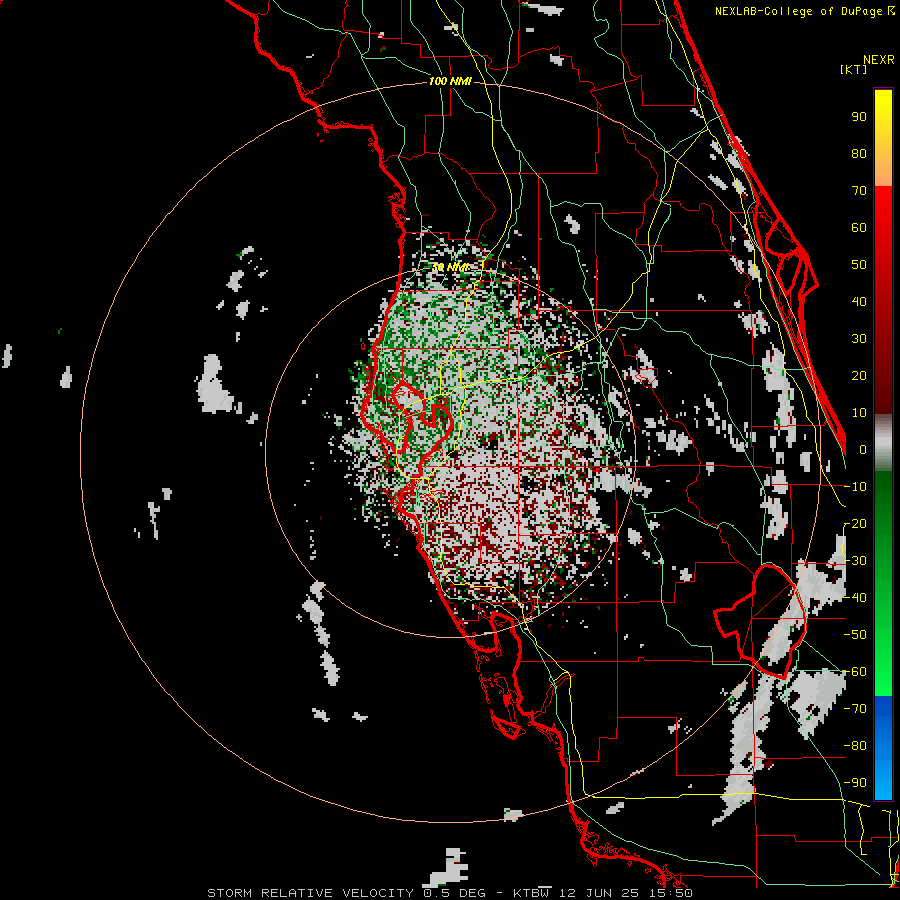Select the -10 knot value on the legend
The width and height of the screenshot is (900, 900).
[x=855, y=487]
